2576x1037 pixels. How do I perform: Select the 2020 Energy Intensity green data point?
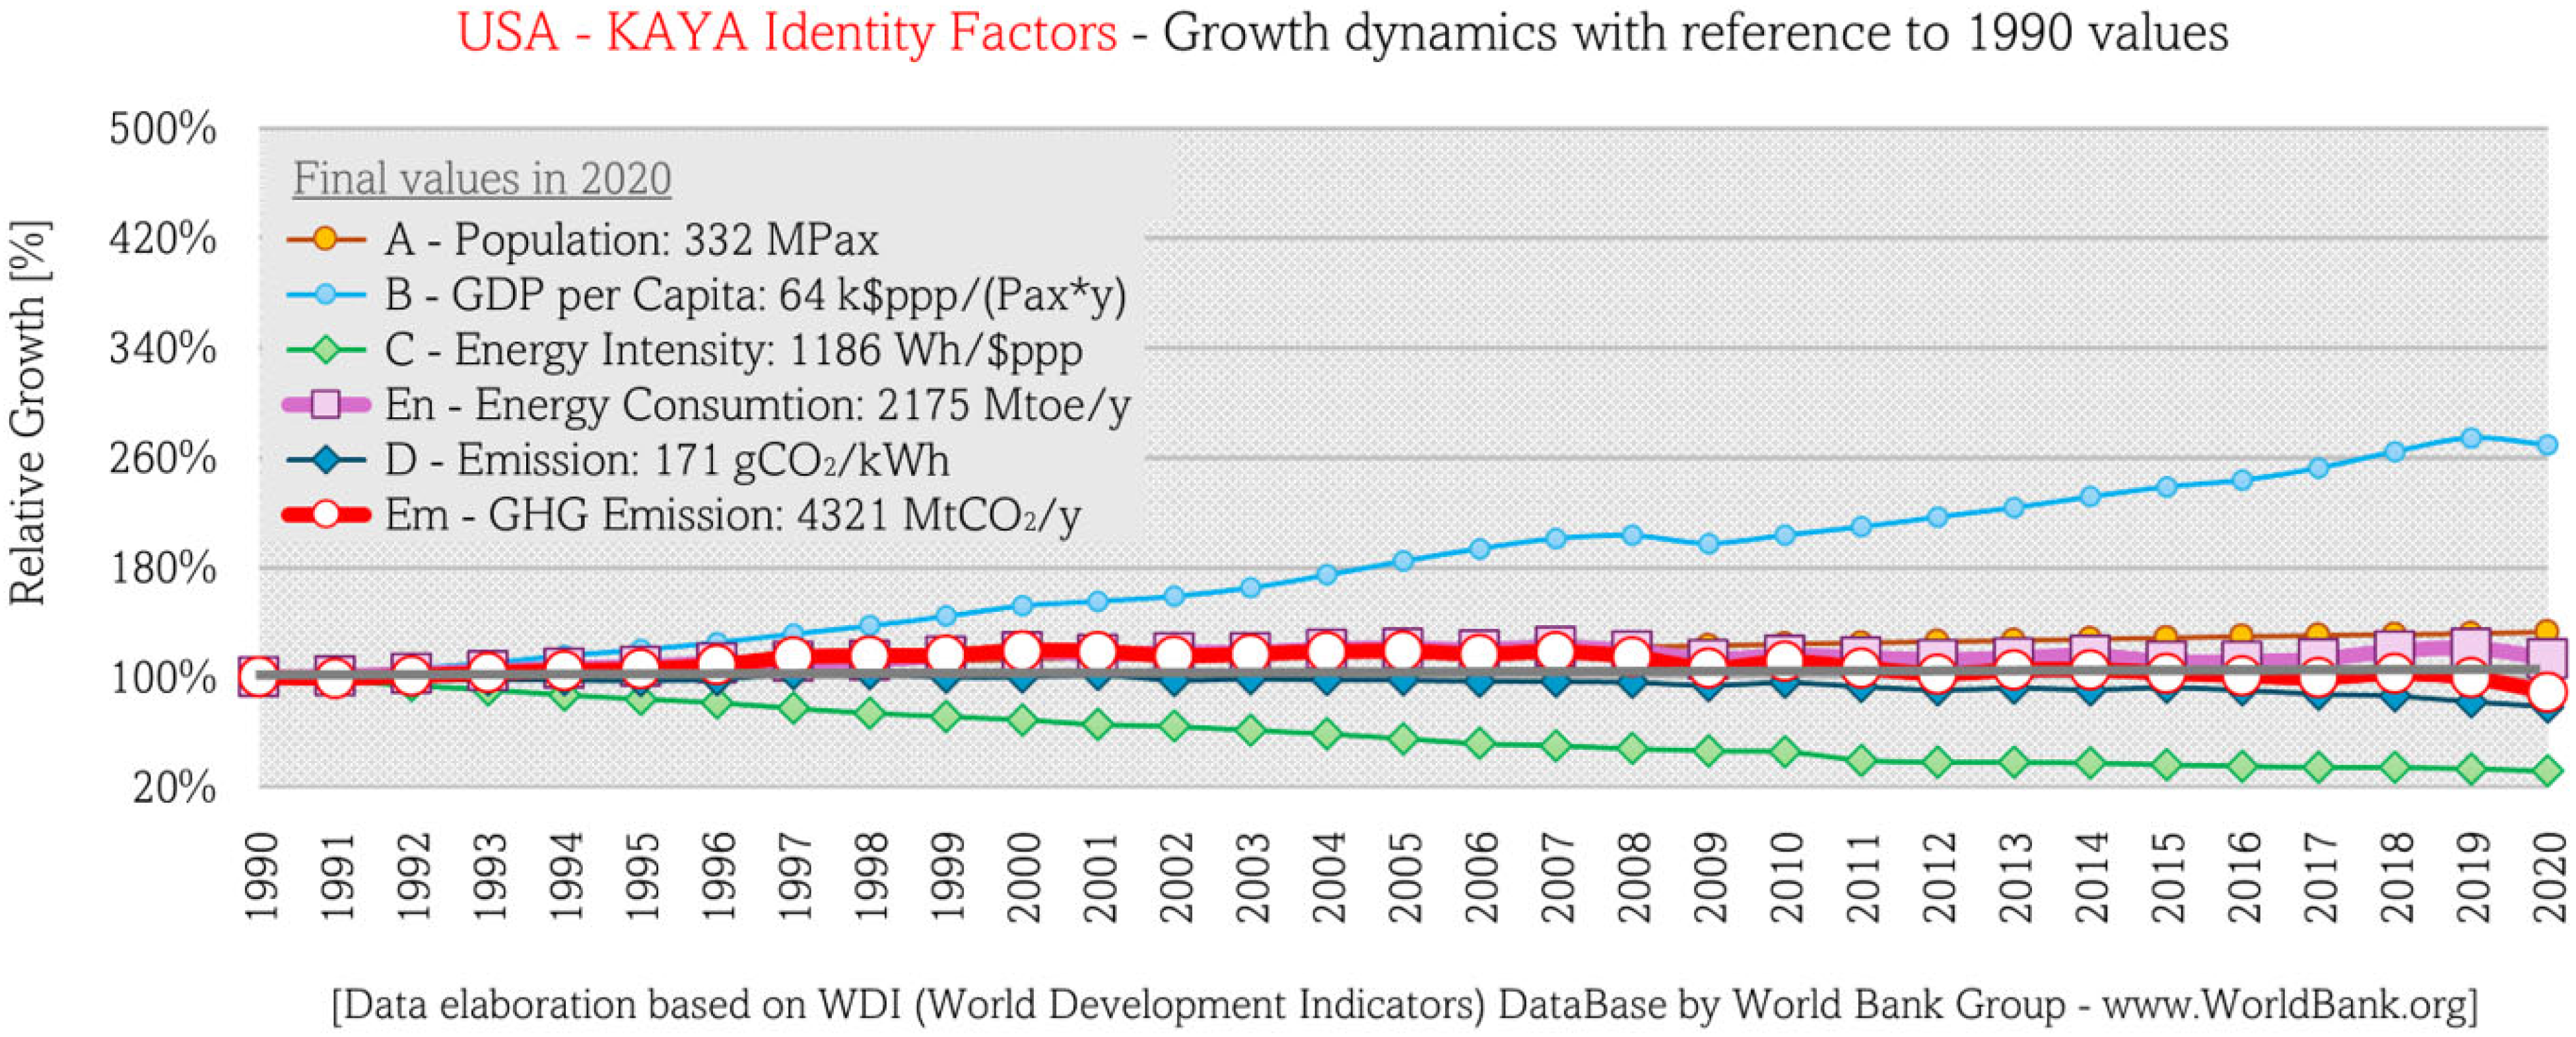click(2547, 771)
